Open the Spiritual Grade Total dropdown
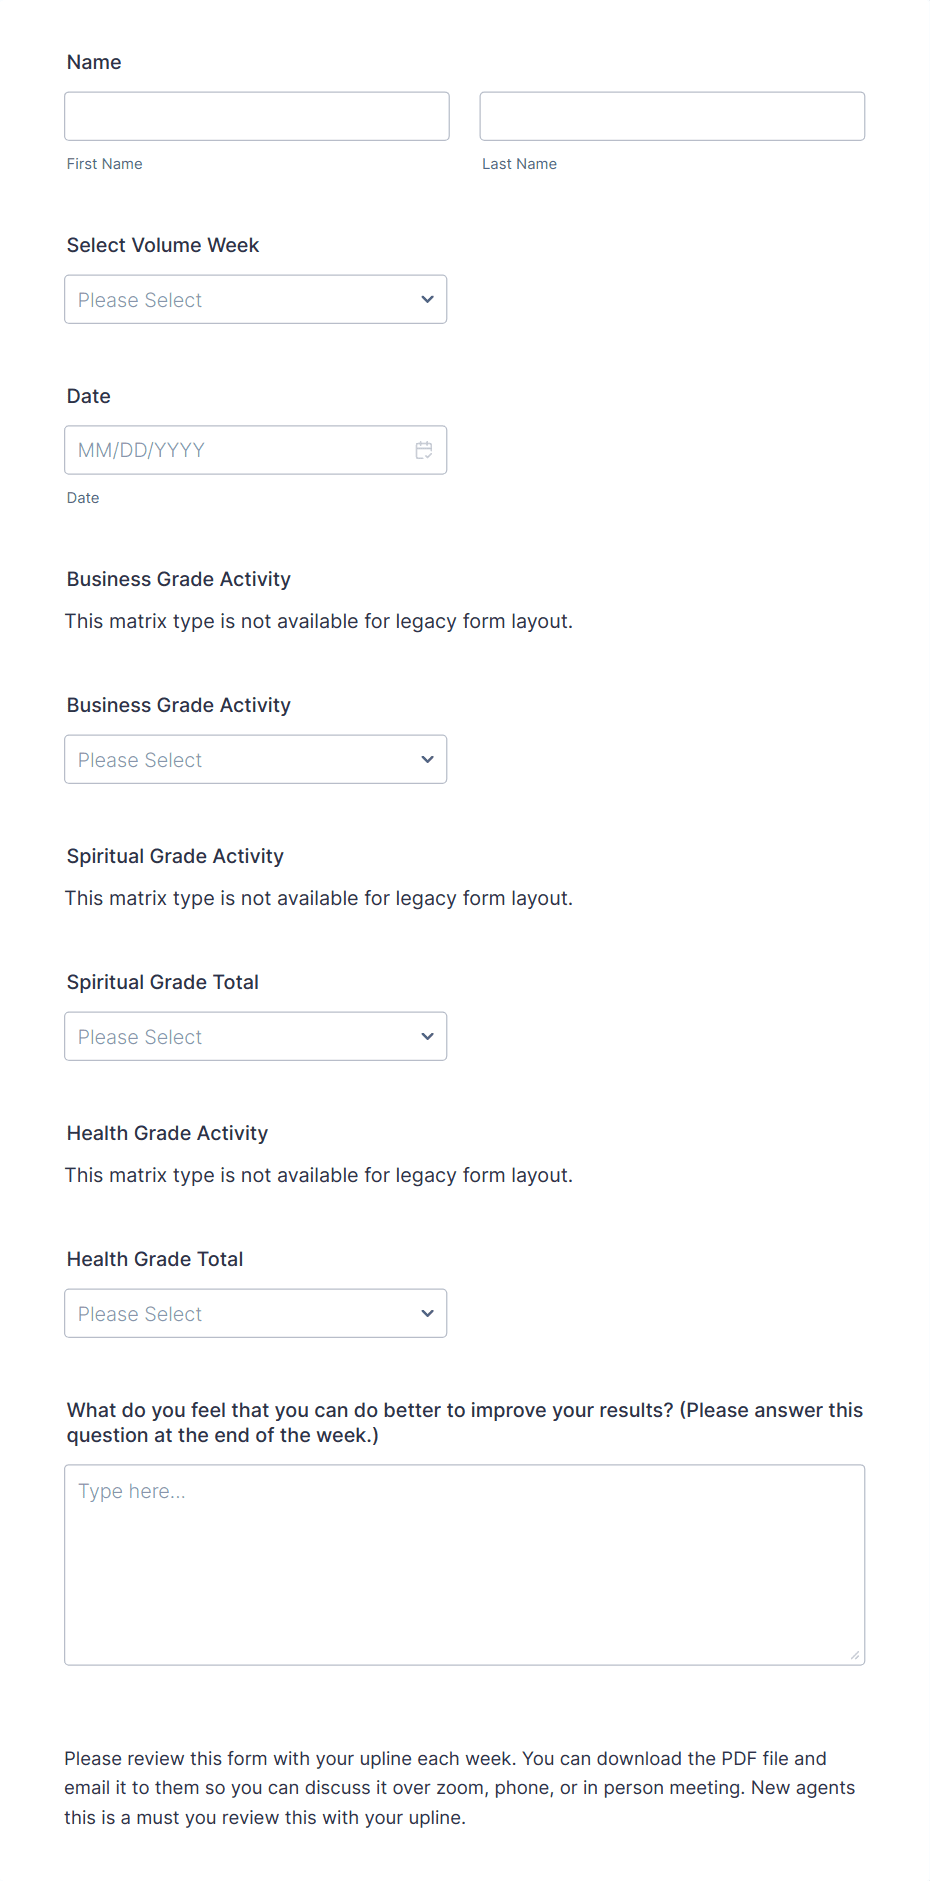 click(256, 1036)
